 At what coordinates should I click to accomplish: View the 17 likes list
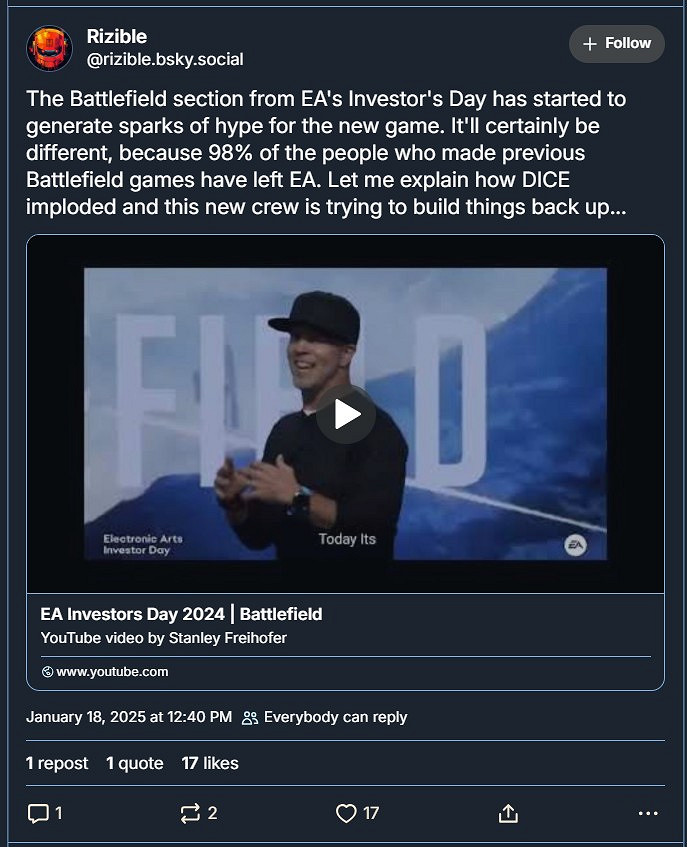pos(210,763)
